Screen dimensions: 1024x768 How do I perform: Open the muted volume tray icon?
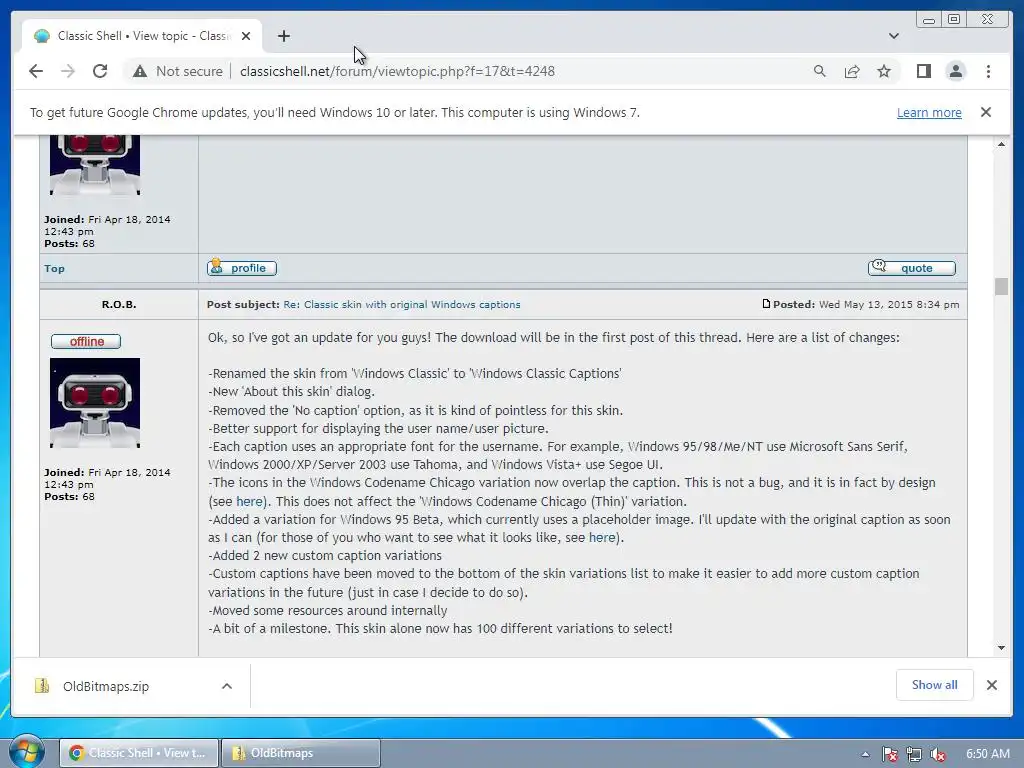(938, 754)
